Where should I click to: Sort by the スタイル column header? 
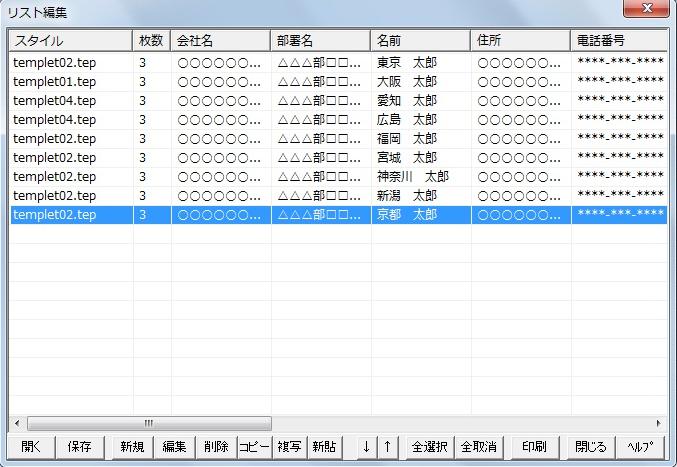coord(71,41)
